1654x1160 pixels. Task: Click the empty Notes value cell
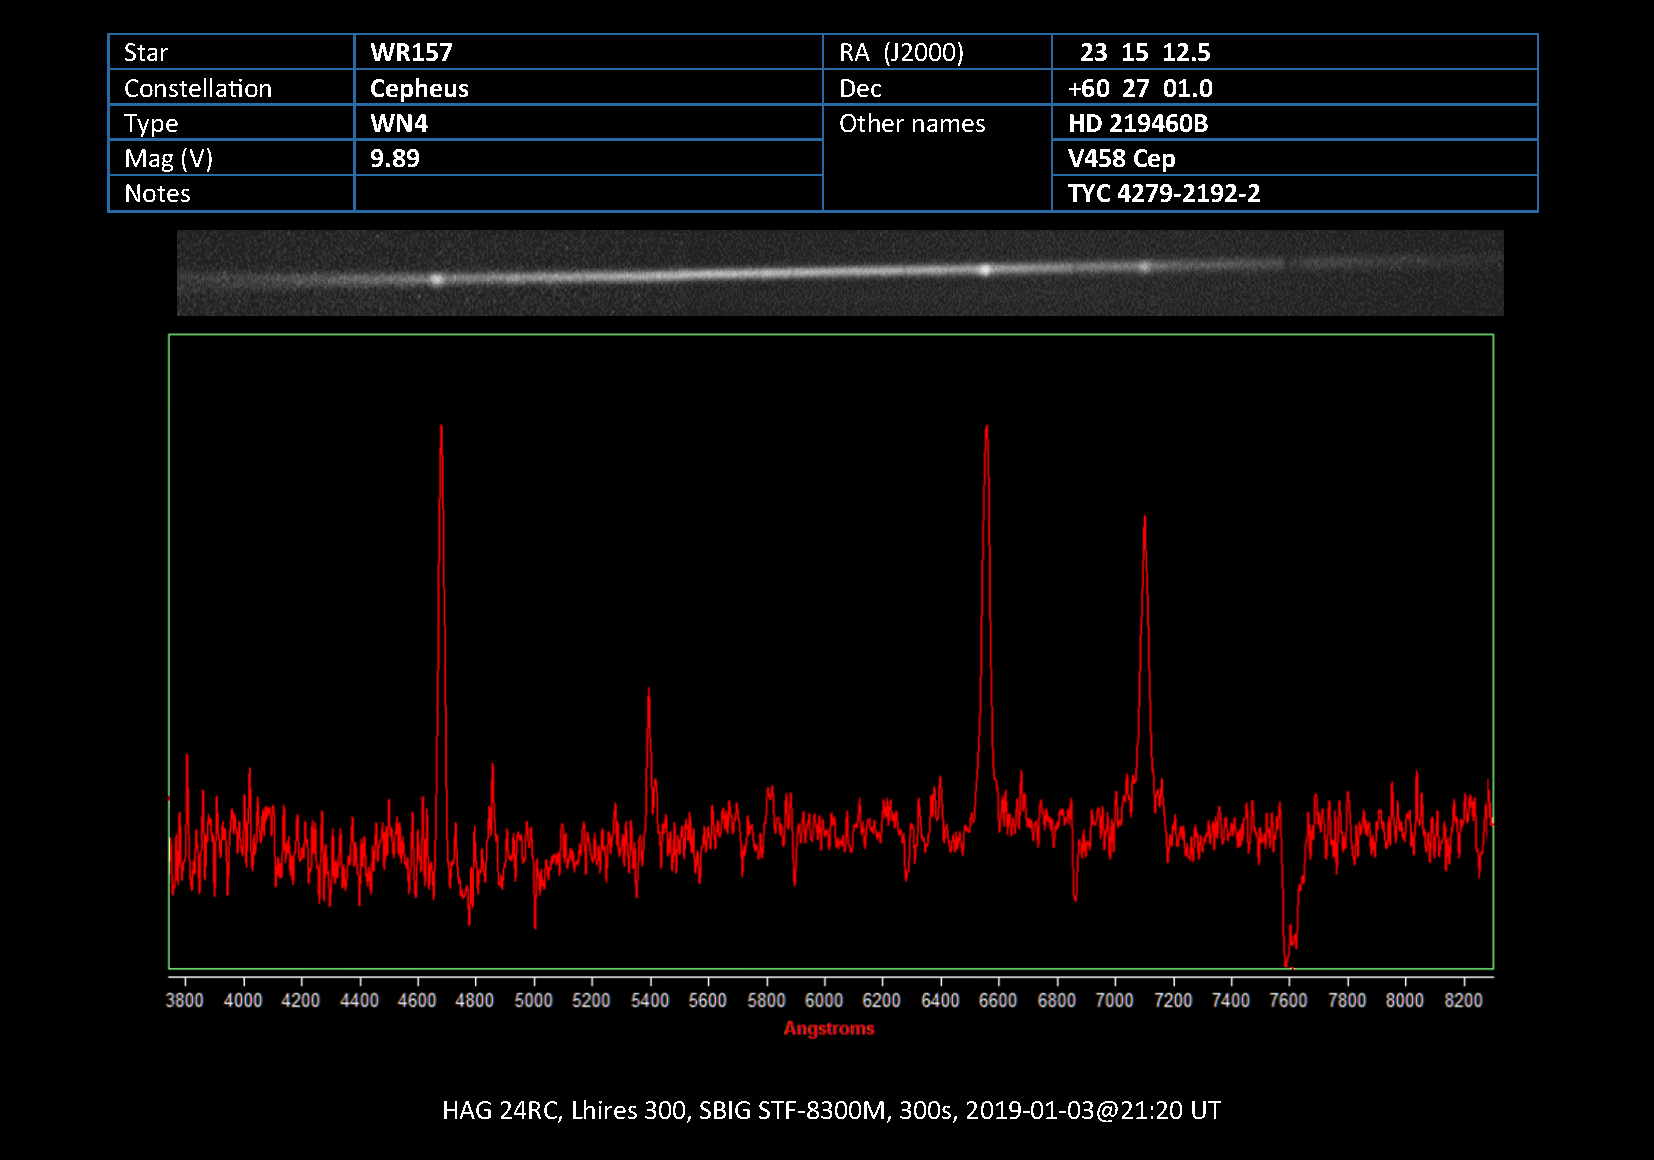588,193
